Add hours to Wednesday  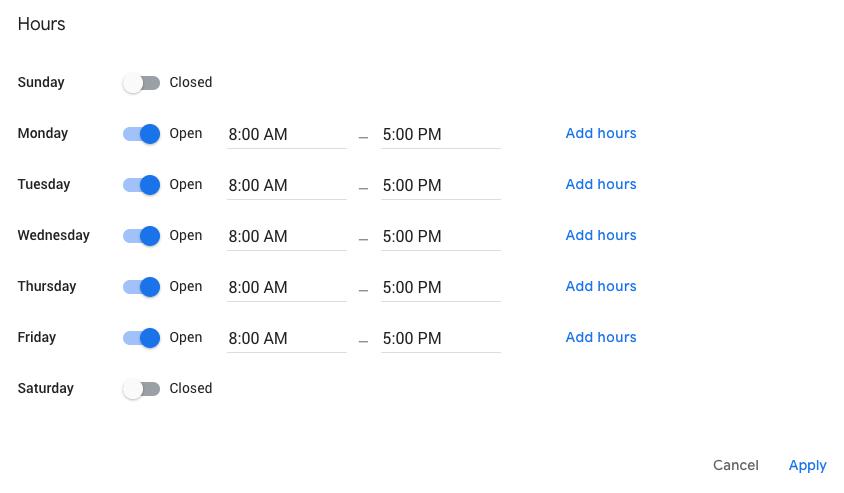tap(601, 236)
